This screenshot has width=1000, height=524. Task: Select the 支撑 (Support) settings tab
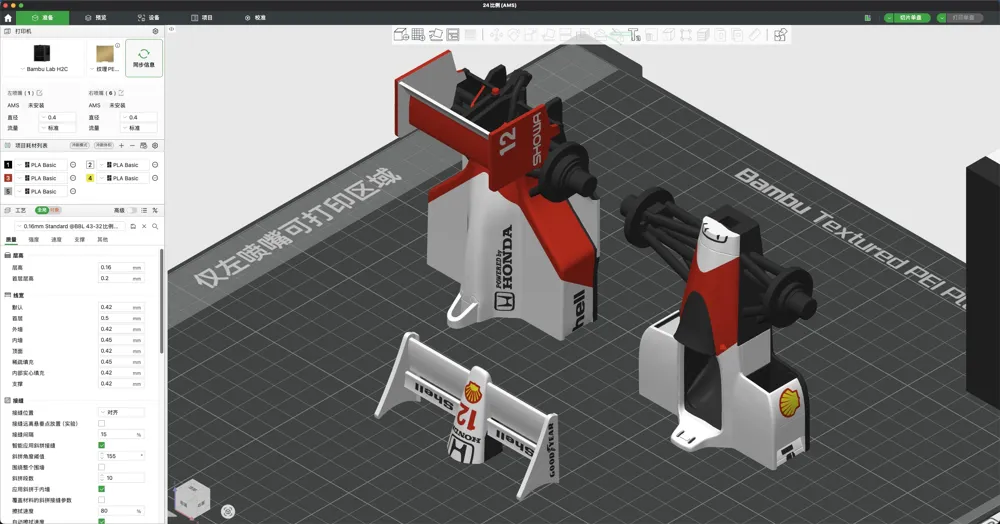pyautogui.click(x=79, y=240)
